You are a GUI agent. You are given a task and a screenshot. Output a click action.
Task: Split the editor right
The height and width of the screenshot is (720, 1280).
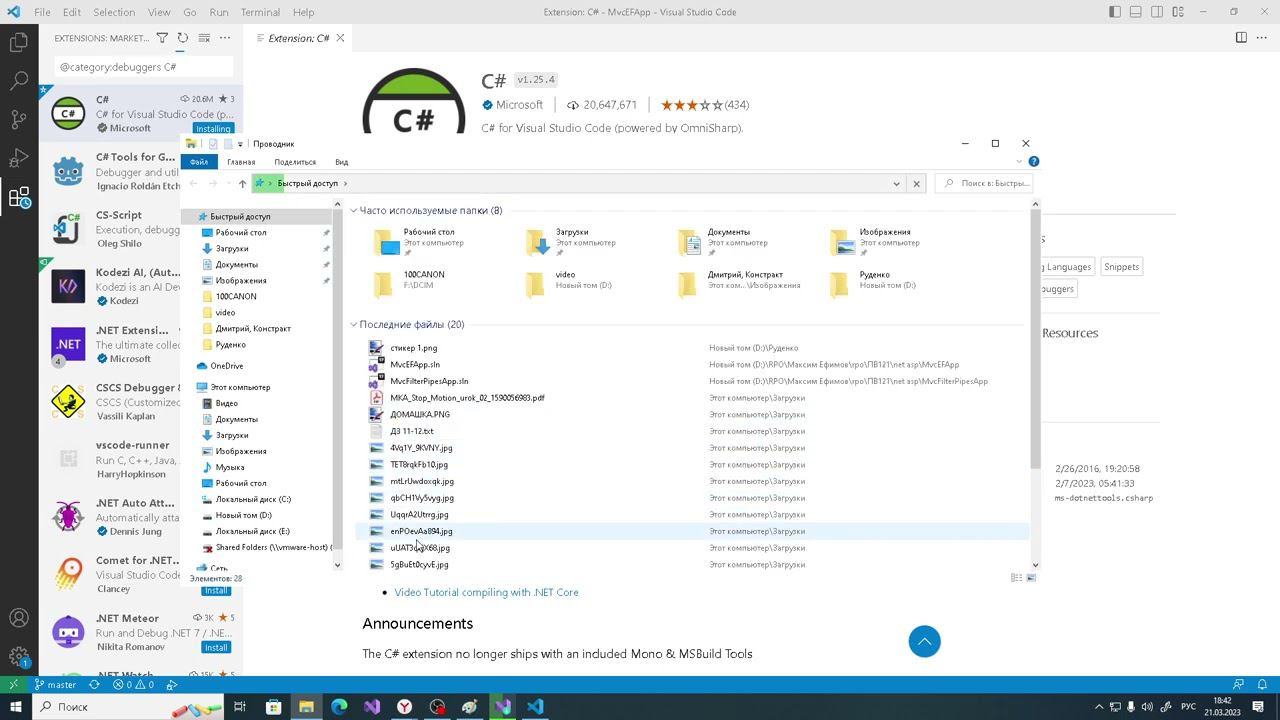tap(1241, 38)
